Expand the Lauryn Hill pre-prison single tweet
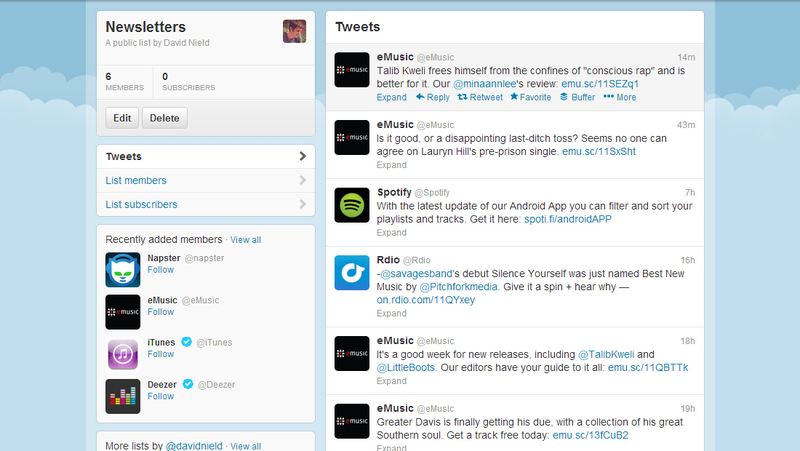 392,165
